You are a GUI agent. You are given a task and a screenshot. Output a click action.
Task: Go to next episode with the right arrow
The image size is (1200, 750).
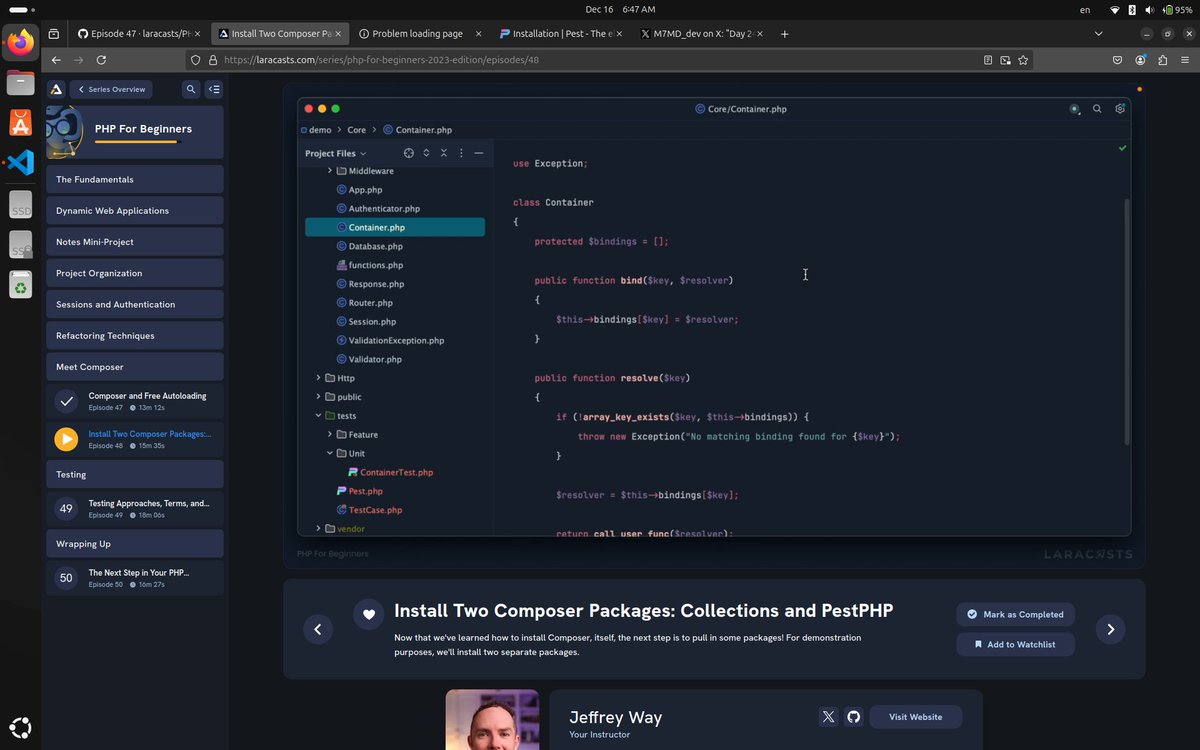point(1110,629)
